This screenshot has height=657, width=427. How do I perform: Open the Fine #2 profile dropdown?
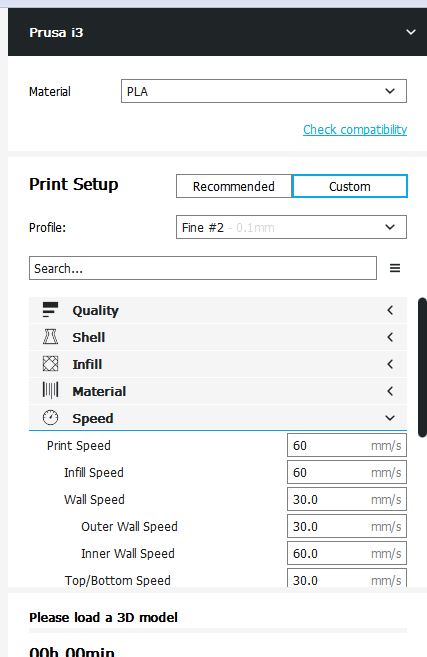click(x=291, y=227)
